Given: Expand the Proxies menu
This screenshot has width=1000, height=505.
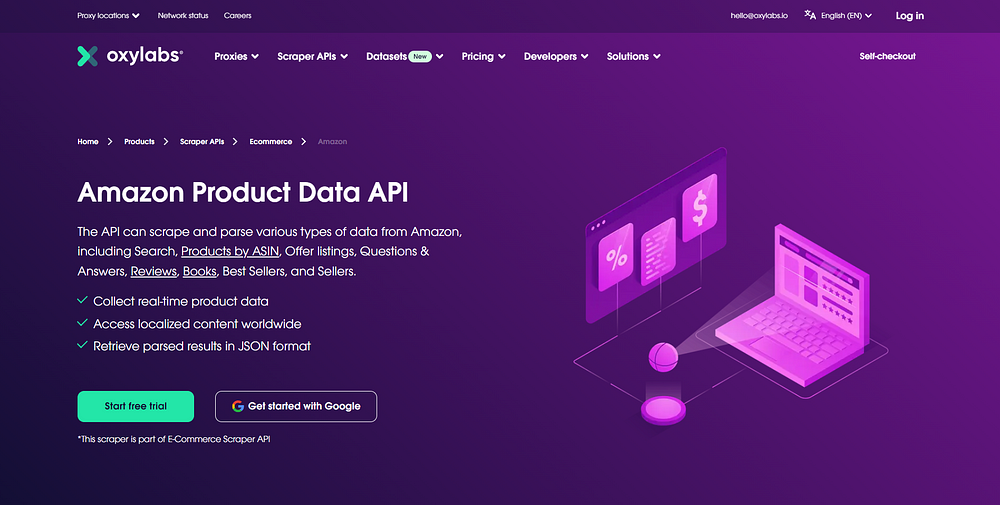Looking at the screenshot, I should click(x=237, y=56).
